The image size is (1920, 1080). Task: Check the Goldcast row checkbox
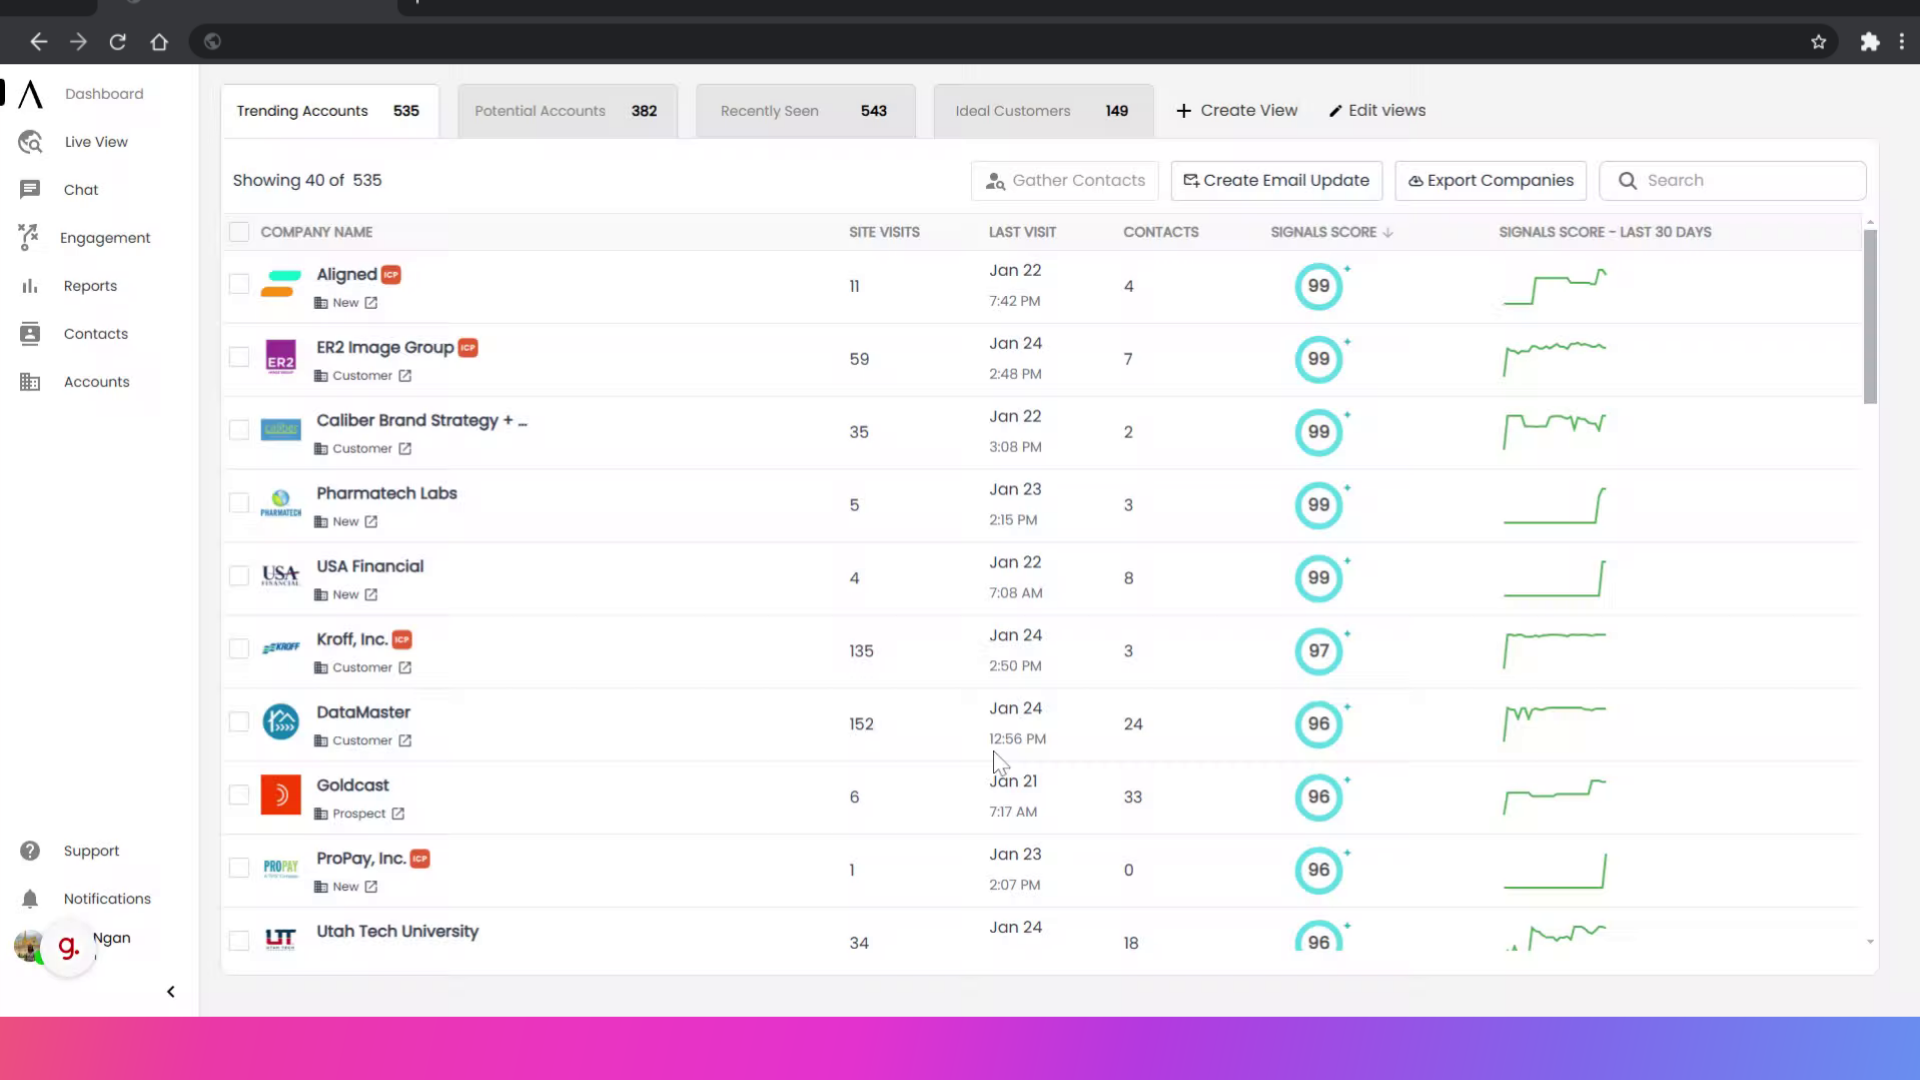click(x=239, y=795)
